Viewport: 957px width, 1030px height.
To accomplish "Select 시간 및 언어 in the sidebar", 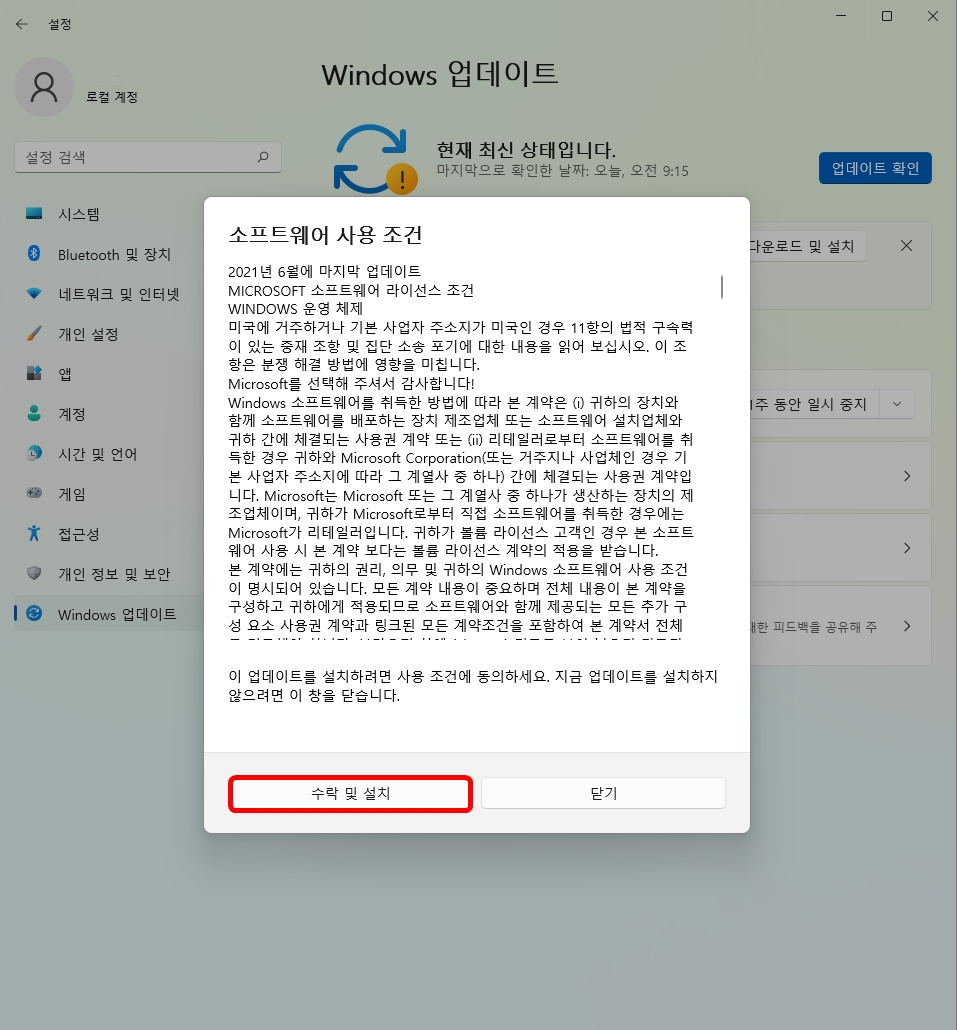I will pos(96,454).
